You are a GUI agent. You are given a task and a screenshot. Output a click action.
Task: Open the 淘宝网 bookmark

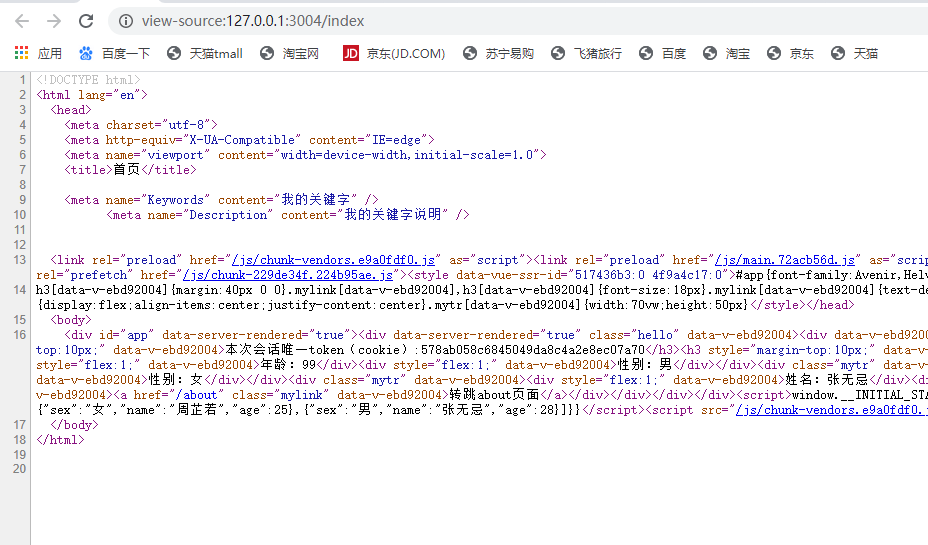289,53
